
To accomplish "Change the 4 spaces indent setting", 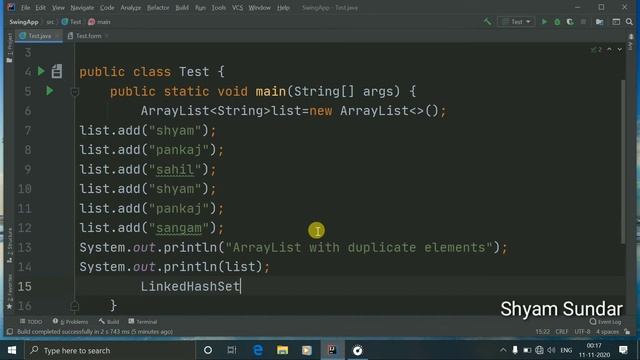I will 607,332.
